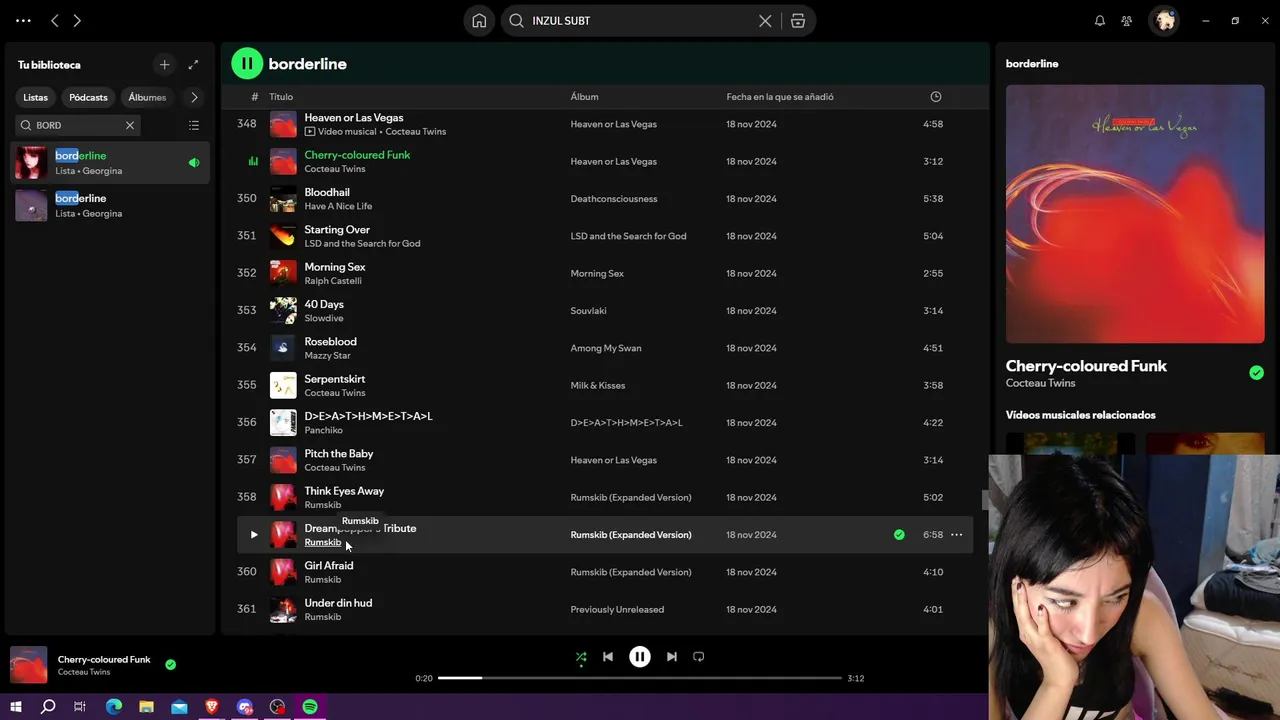Open the second borderline playlist in library
Screen dimensions: 1280x720
click(x=110, y=205)
